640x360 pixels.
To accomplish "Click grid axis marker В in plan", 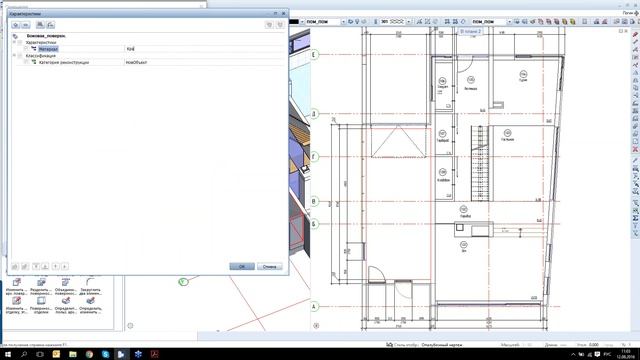I will [x=314, y=201].
